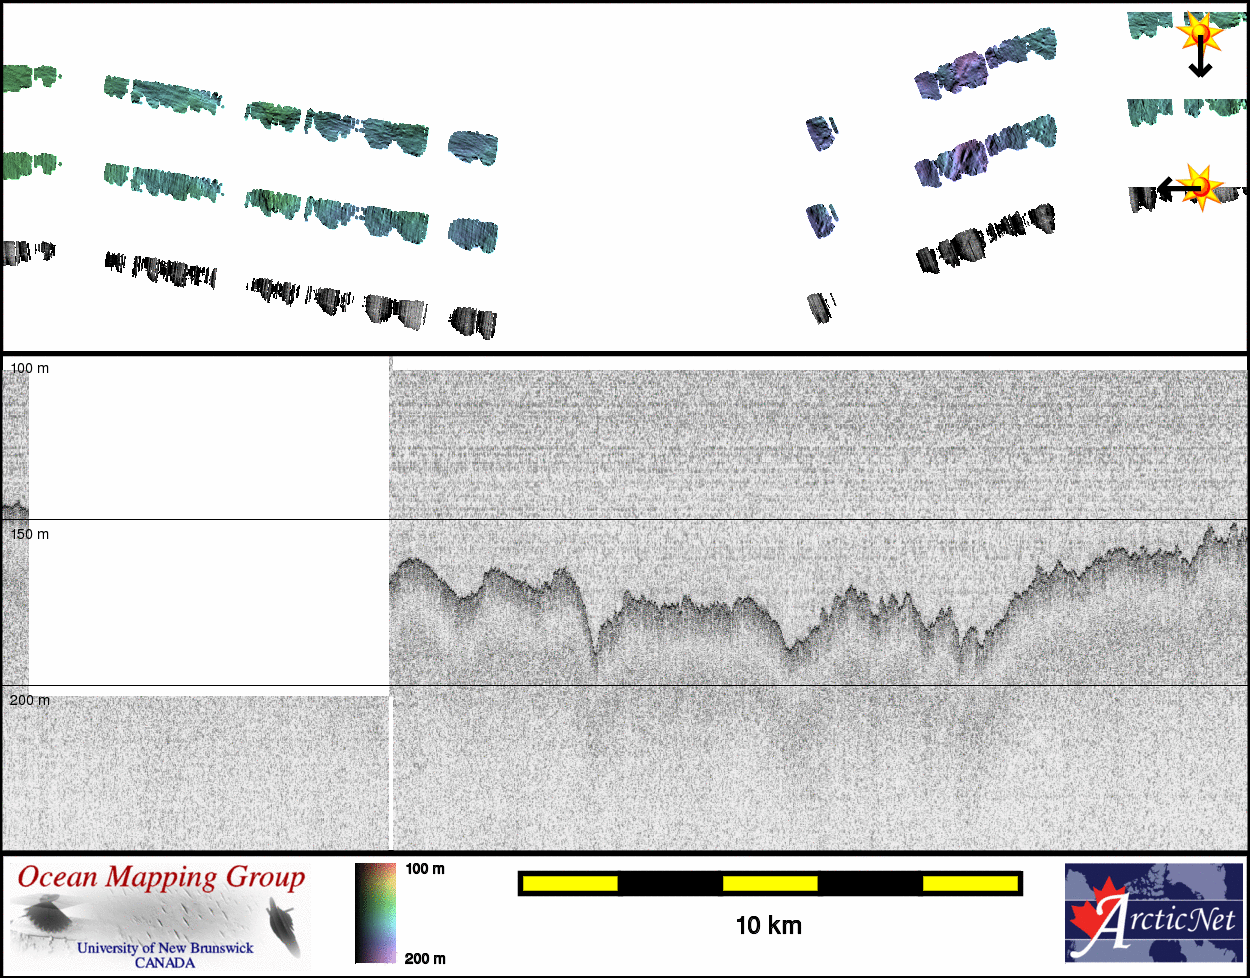Click the black downward illumination arrow
The height and width of the screenshot is (978, 1250).
(1200, 62)
